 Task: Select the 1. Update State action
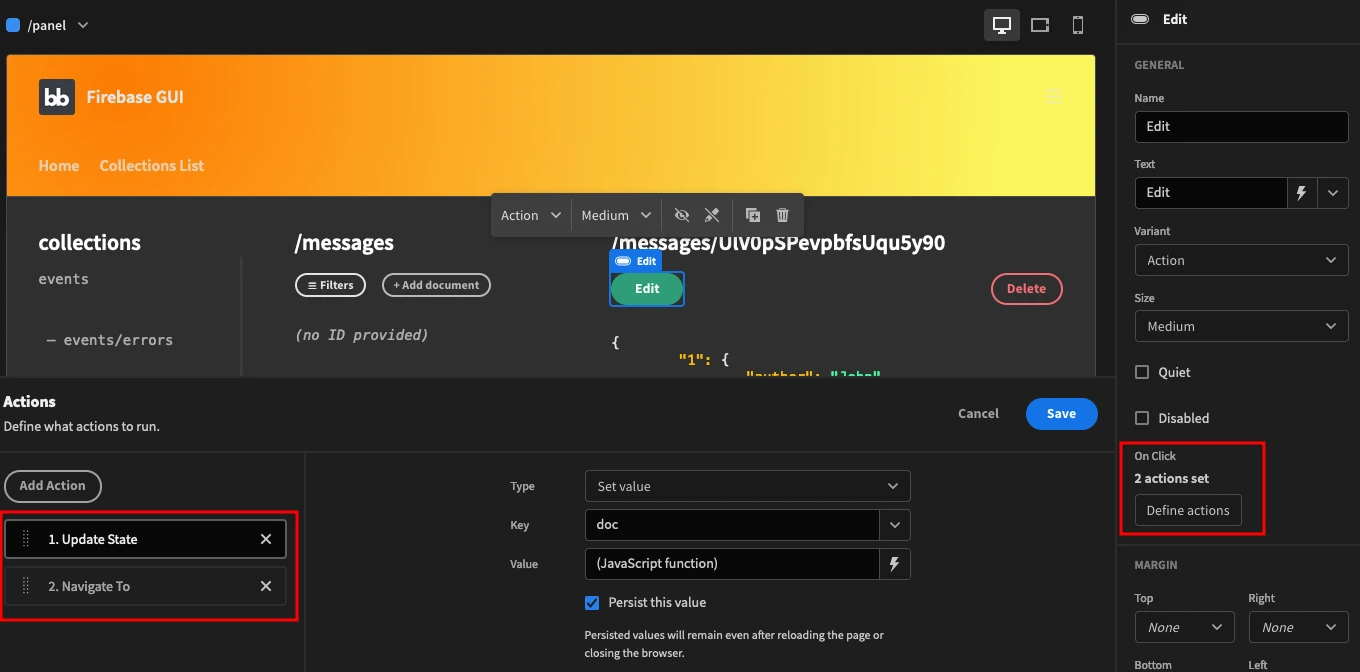pos(146,539)
